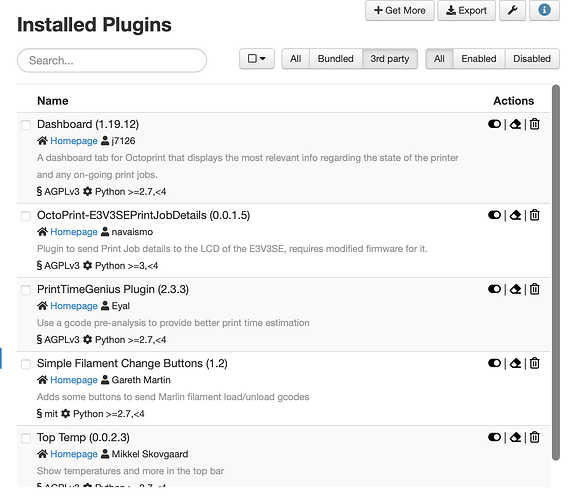Click the Installed Plugins heading

(94, 25)
